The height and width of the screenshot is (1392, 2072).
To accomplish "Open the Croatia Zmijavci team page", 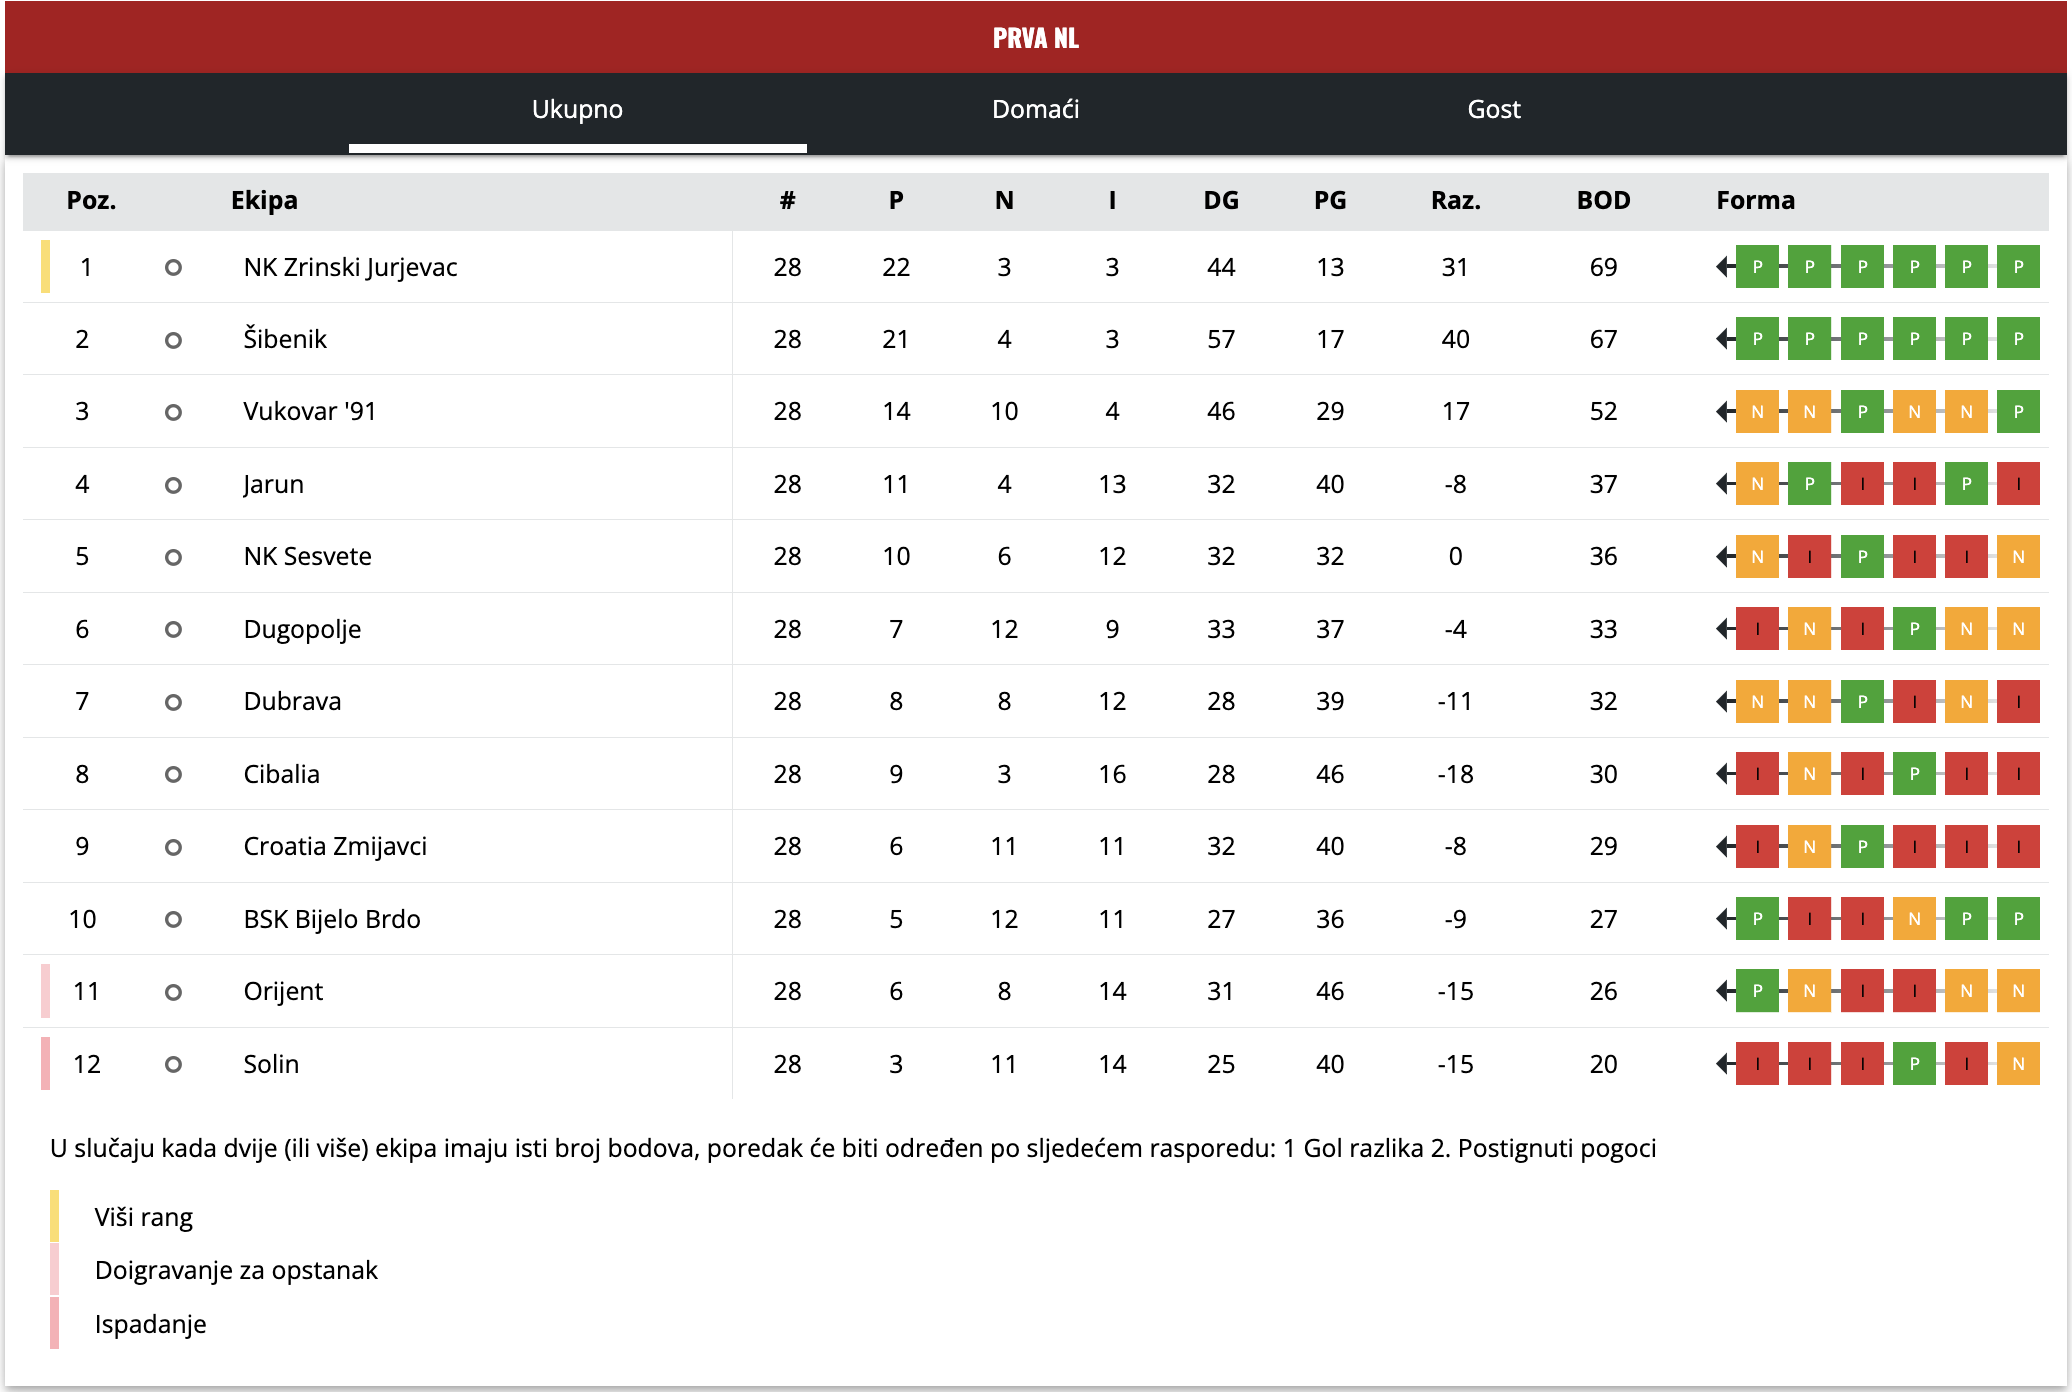I will pos(335,846).
